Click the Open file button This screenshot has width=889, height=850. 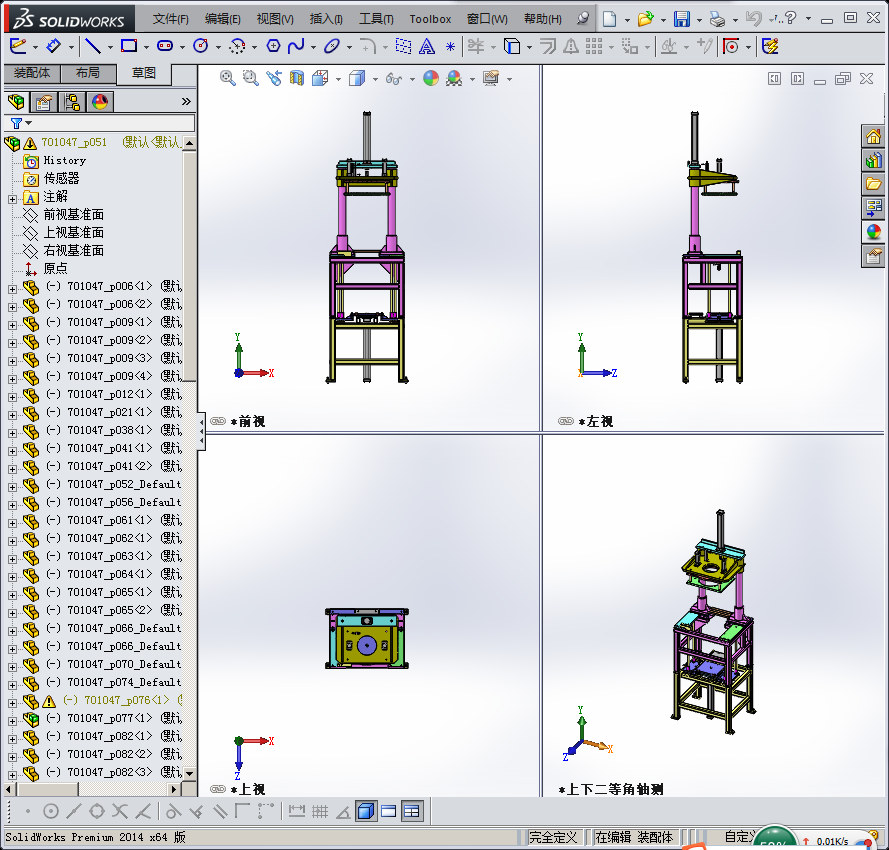645,19
